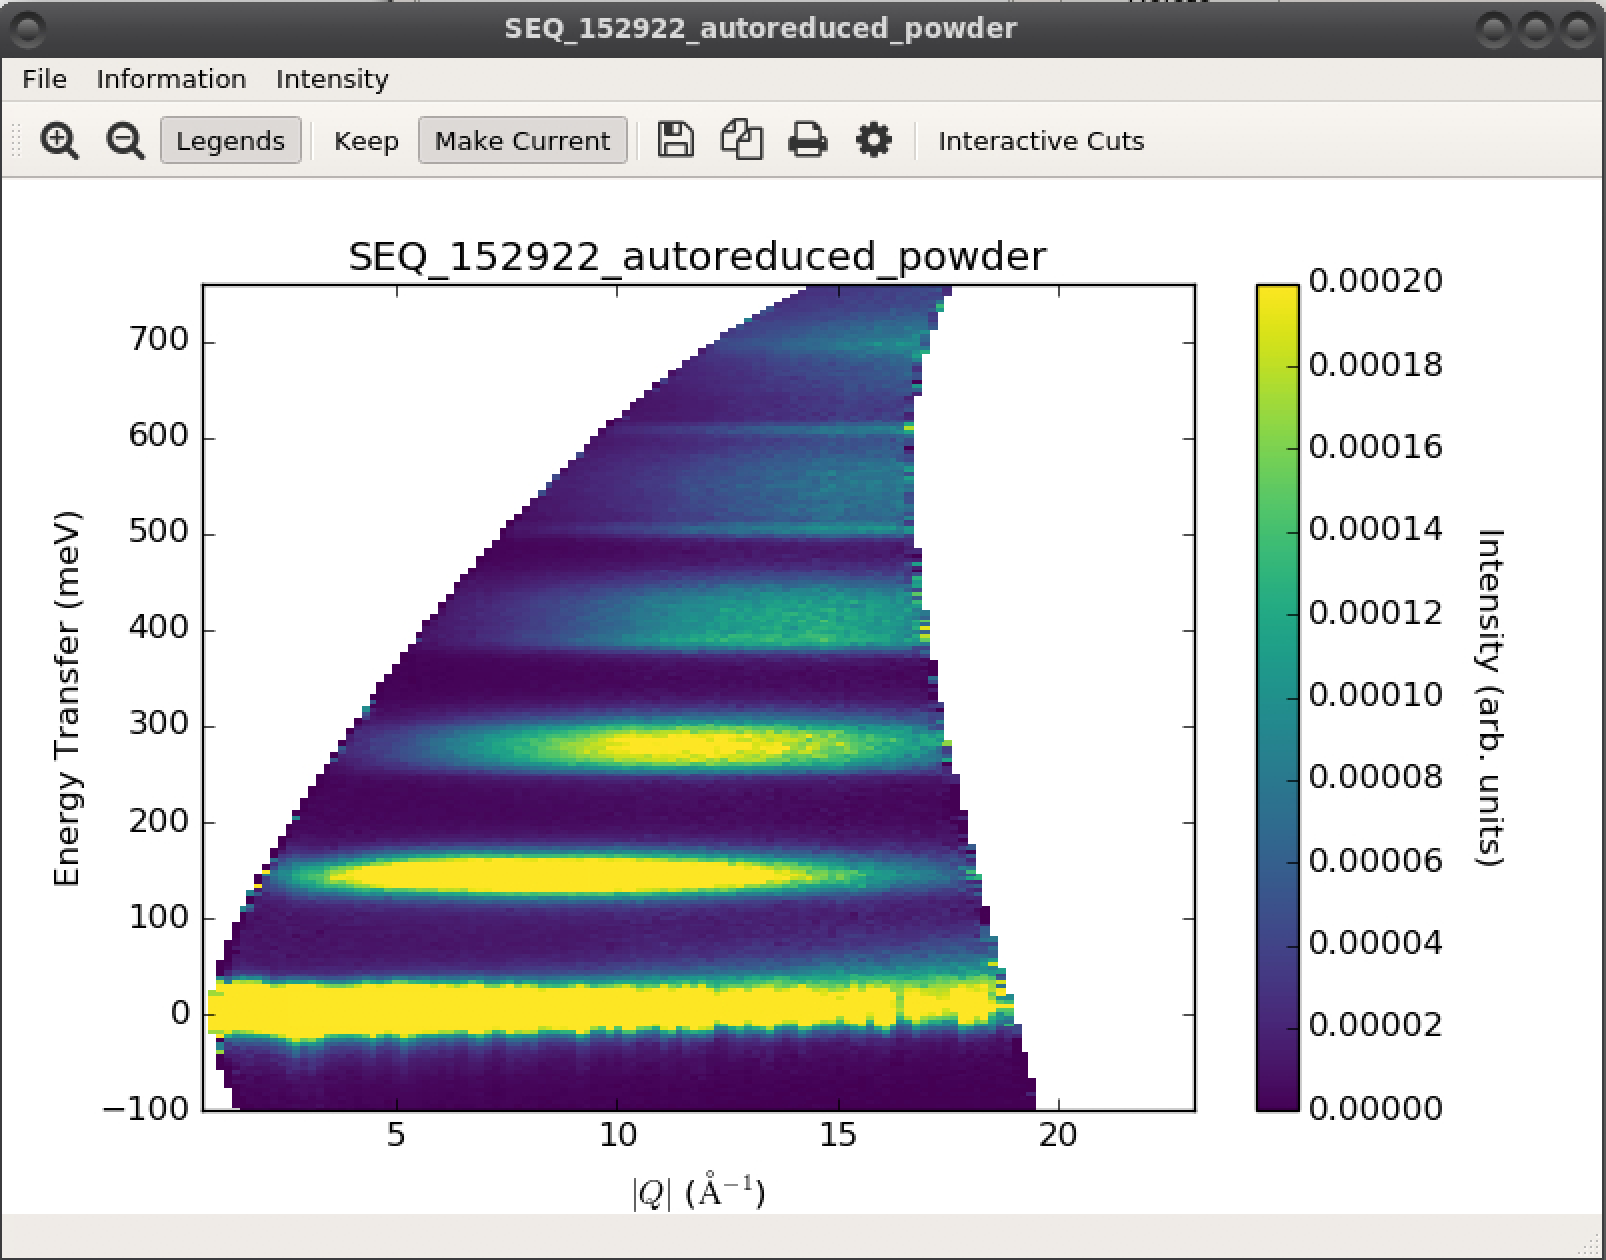1606x1260 pixels.
Task: Click the Zoom Out magnifier icon
Action: (125, 140)
